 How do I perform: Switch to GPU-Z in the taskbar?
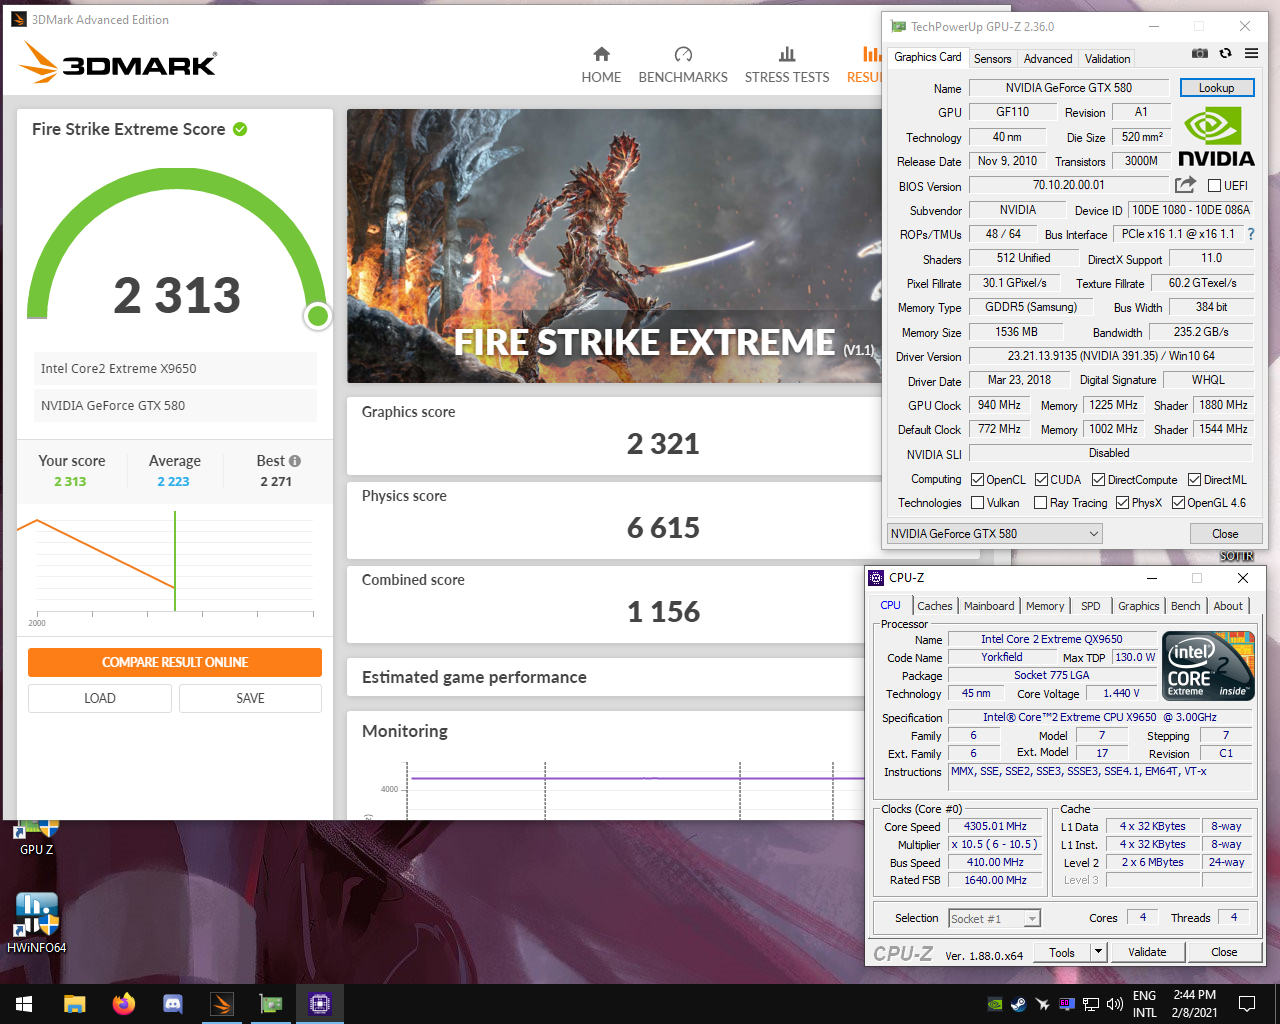coord(271,1004)
